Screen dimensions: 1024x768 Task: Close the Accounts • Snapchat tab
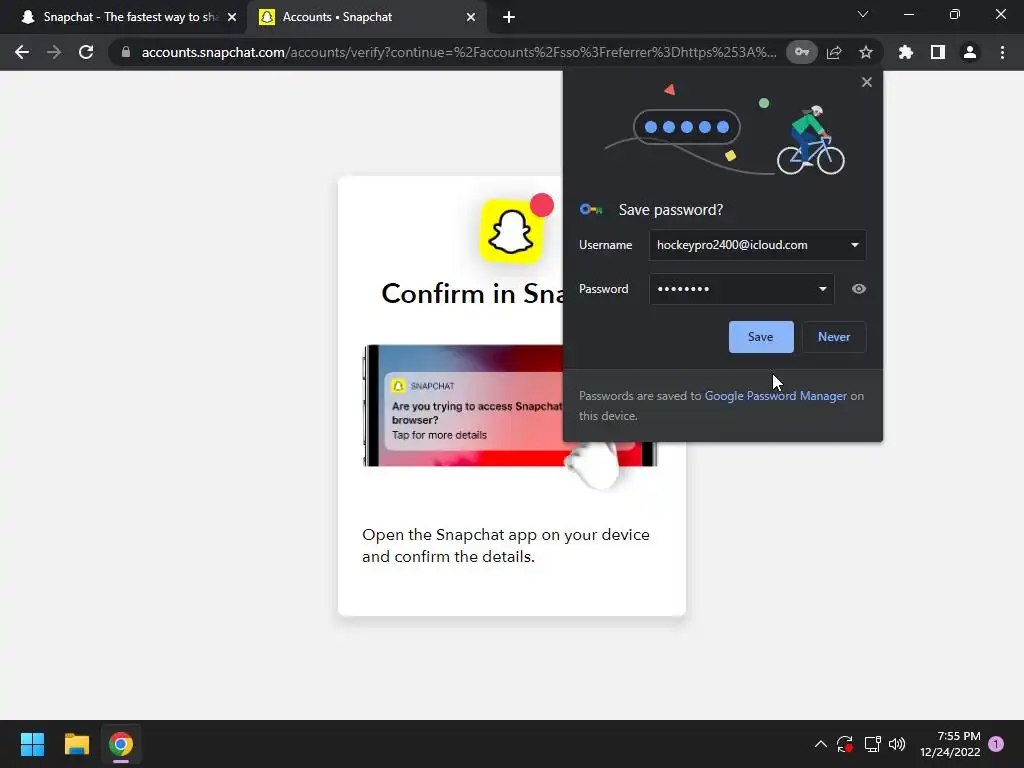click(471, 18)
